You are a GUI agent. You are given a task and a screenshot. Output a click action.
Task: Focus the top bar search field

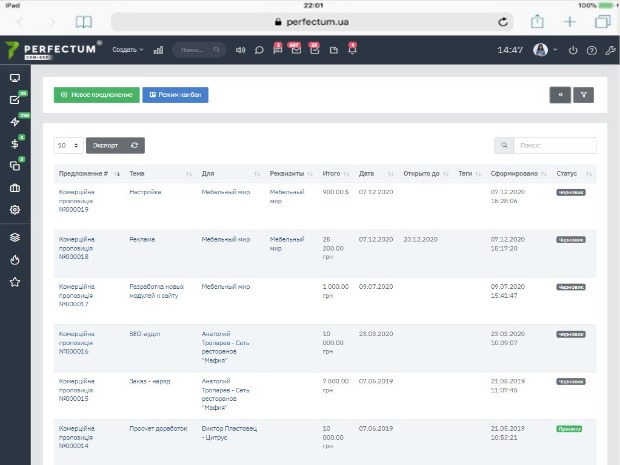[199, 50]
